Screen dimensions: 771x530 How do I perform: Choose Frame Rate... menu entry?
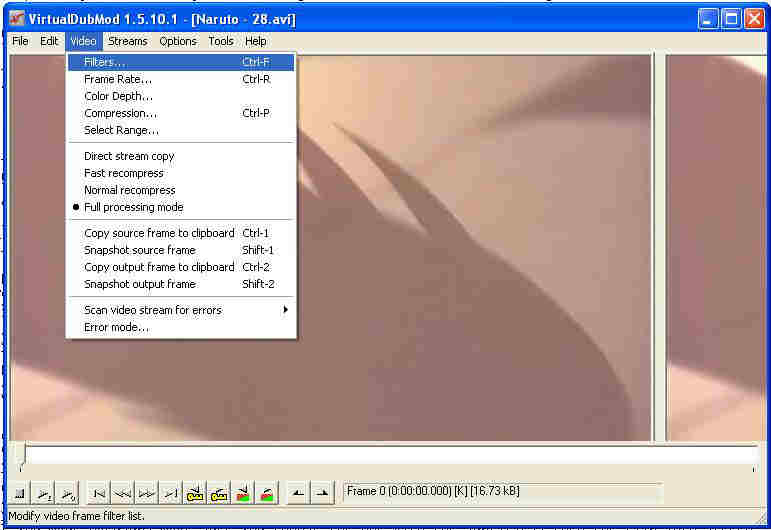click(x=181, y=79)
